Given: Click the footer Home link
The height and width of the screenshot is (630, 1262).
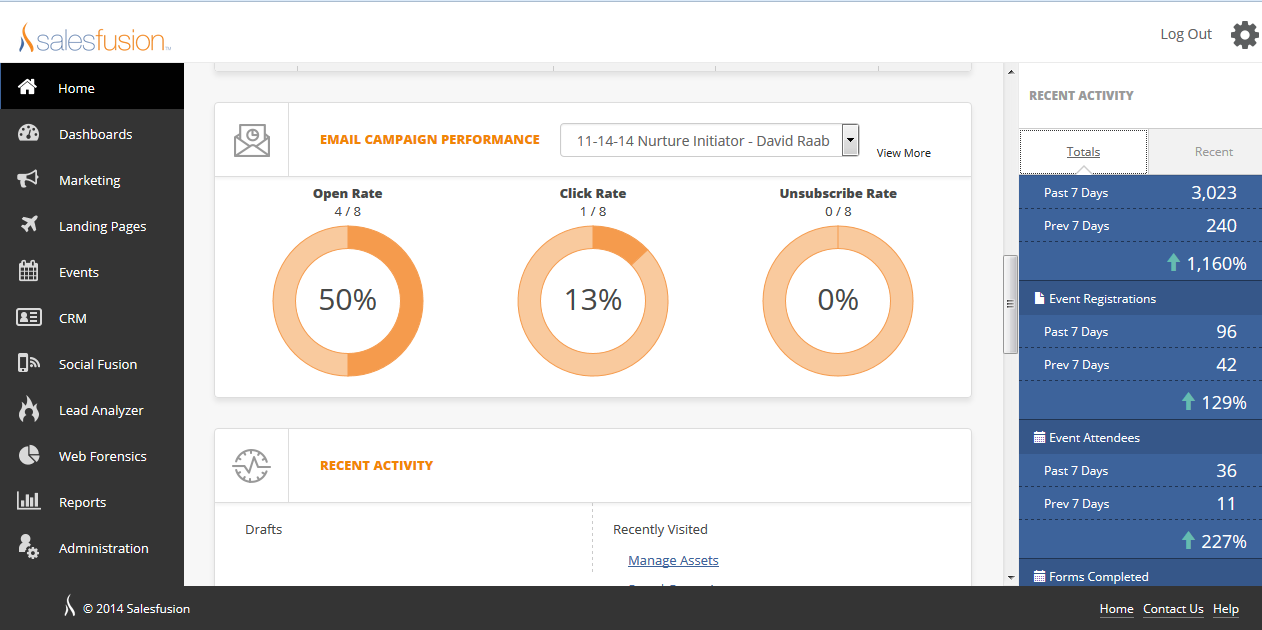Looking at the screenshot, I should click(x=1117, y=608).
